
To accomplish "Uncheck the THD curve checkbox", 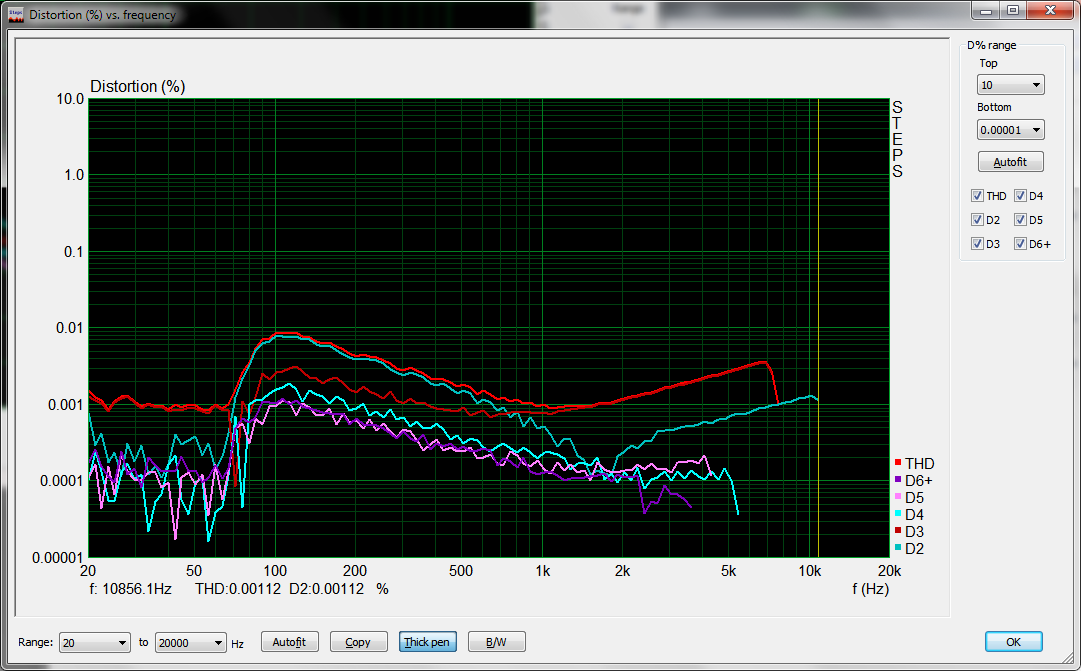I will point(977,196).
